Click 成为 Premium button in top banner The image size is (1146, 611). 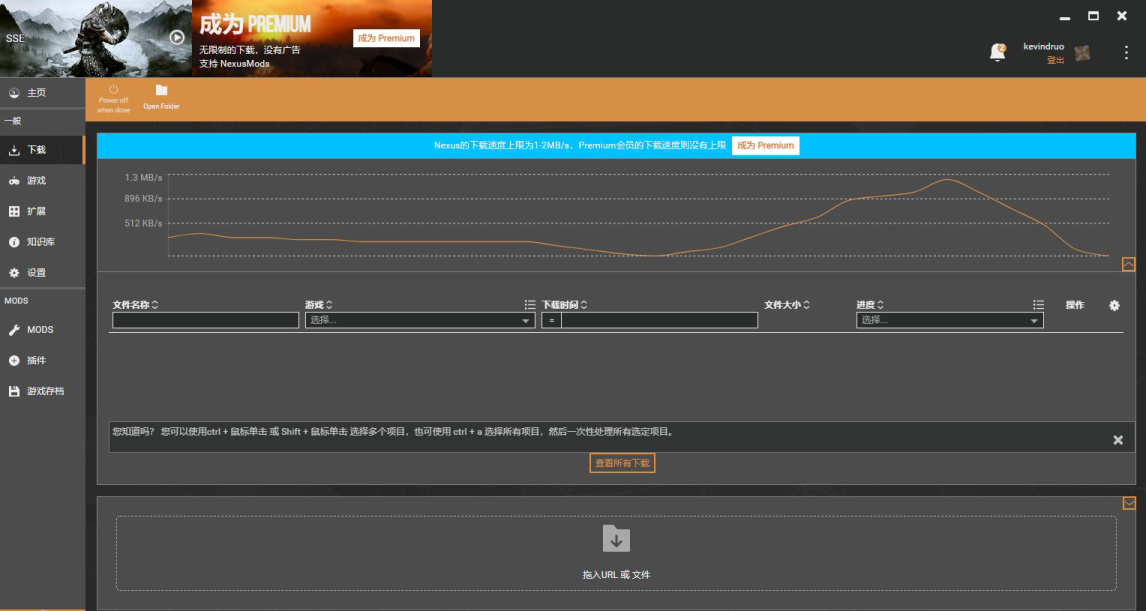click(x=387, y=38)
